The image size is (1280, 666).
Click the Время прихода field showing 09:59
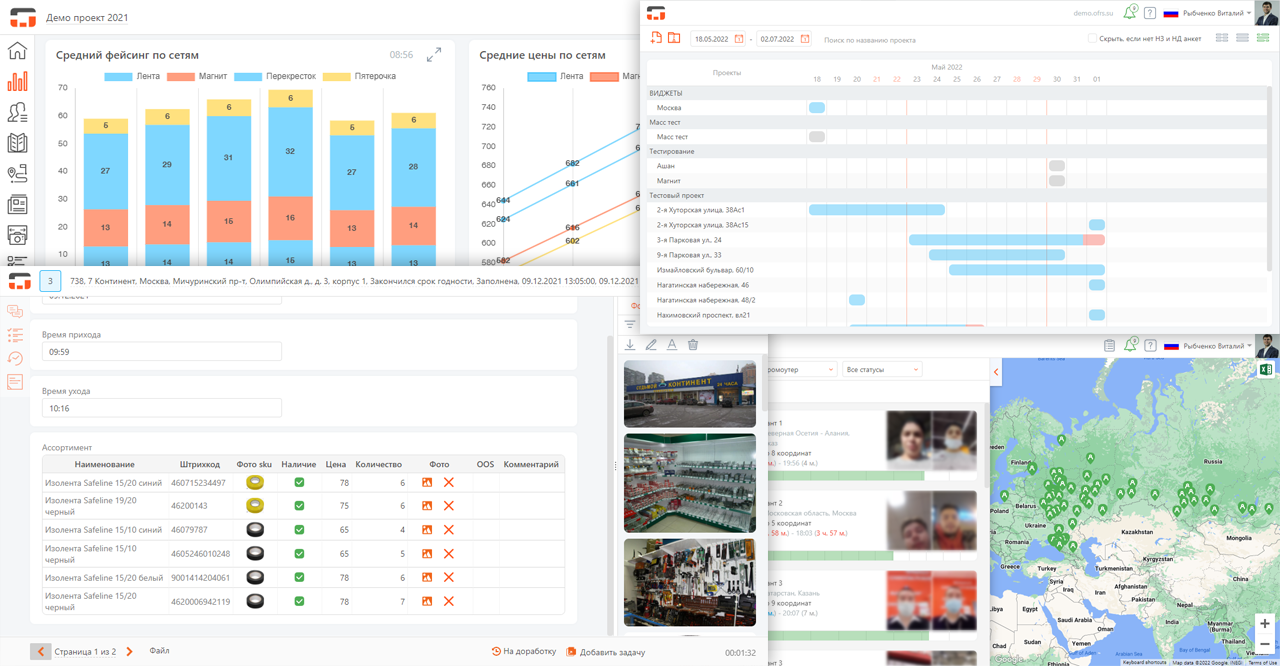click(x=162, y=352)
